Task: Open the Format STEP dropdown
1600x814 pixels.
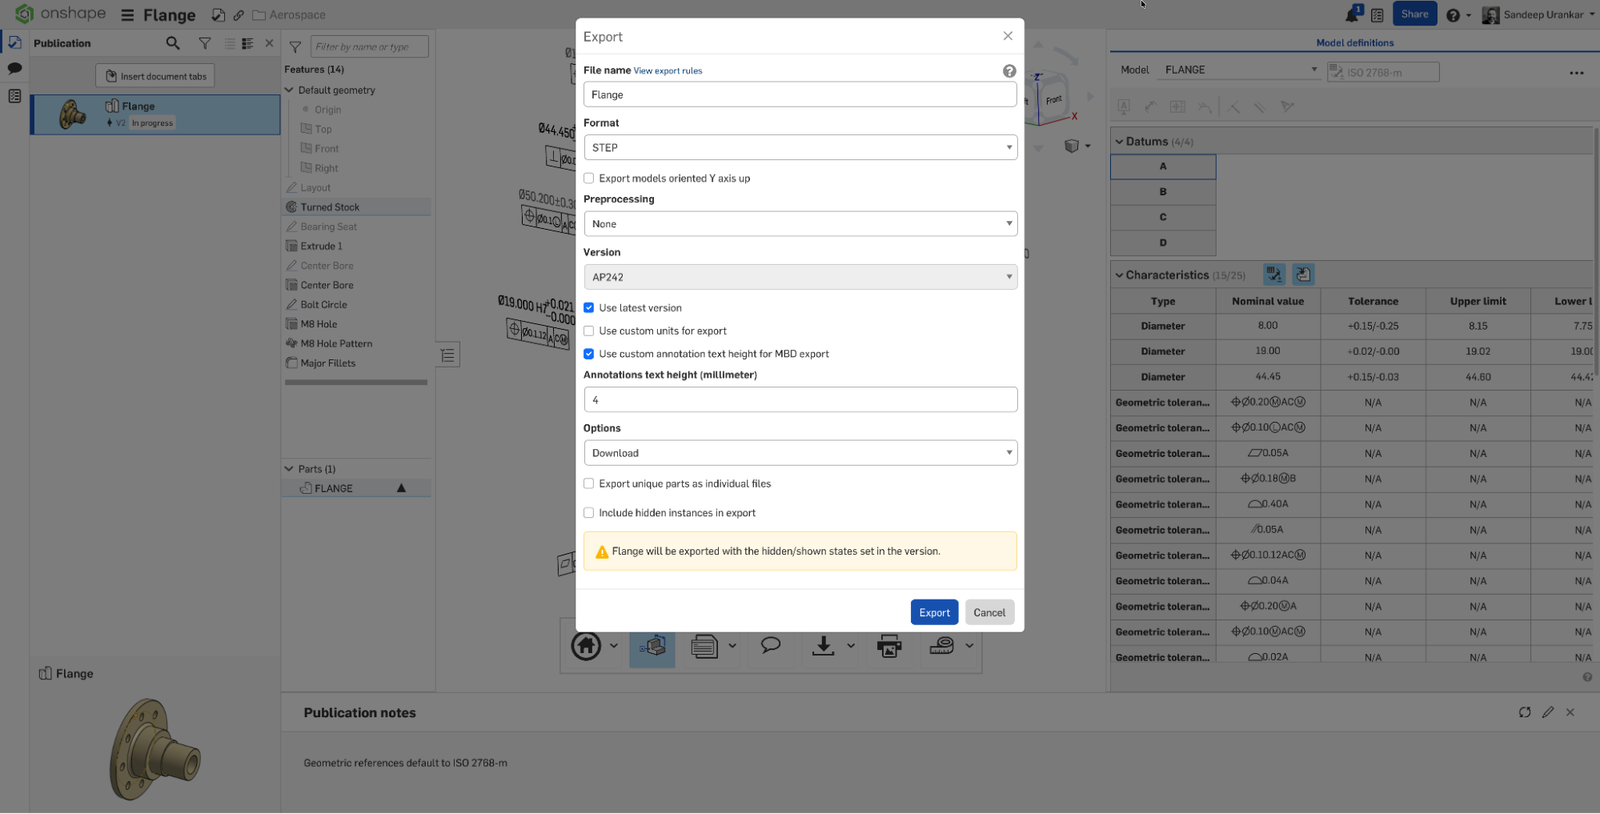Action: coord(800,147)
